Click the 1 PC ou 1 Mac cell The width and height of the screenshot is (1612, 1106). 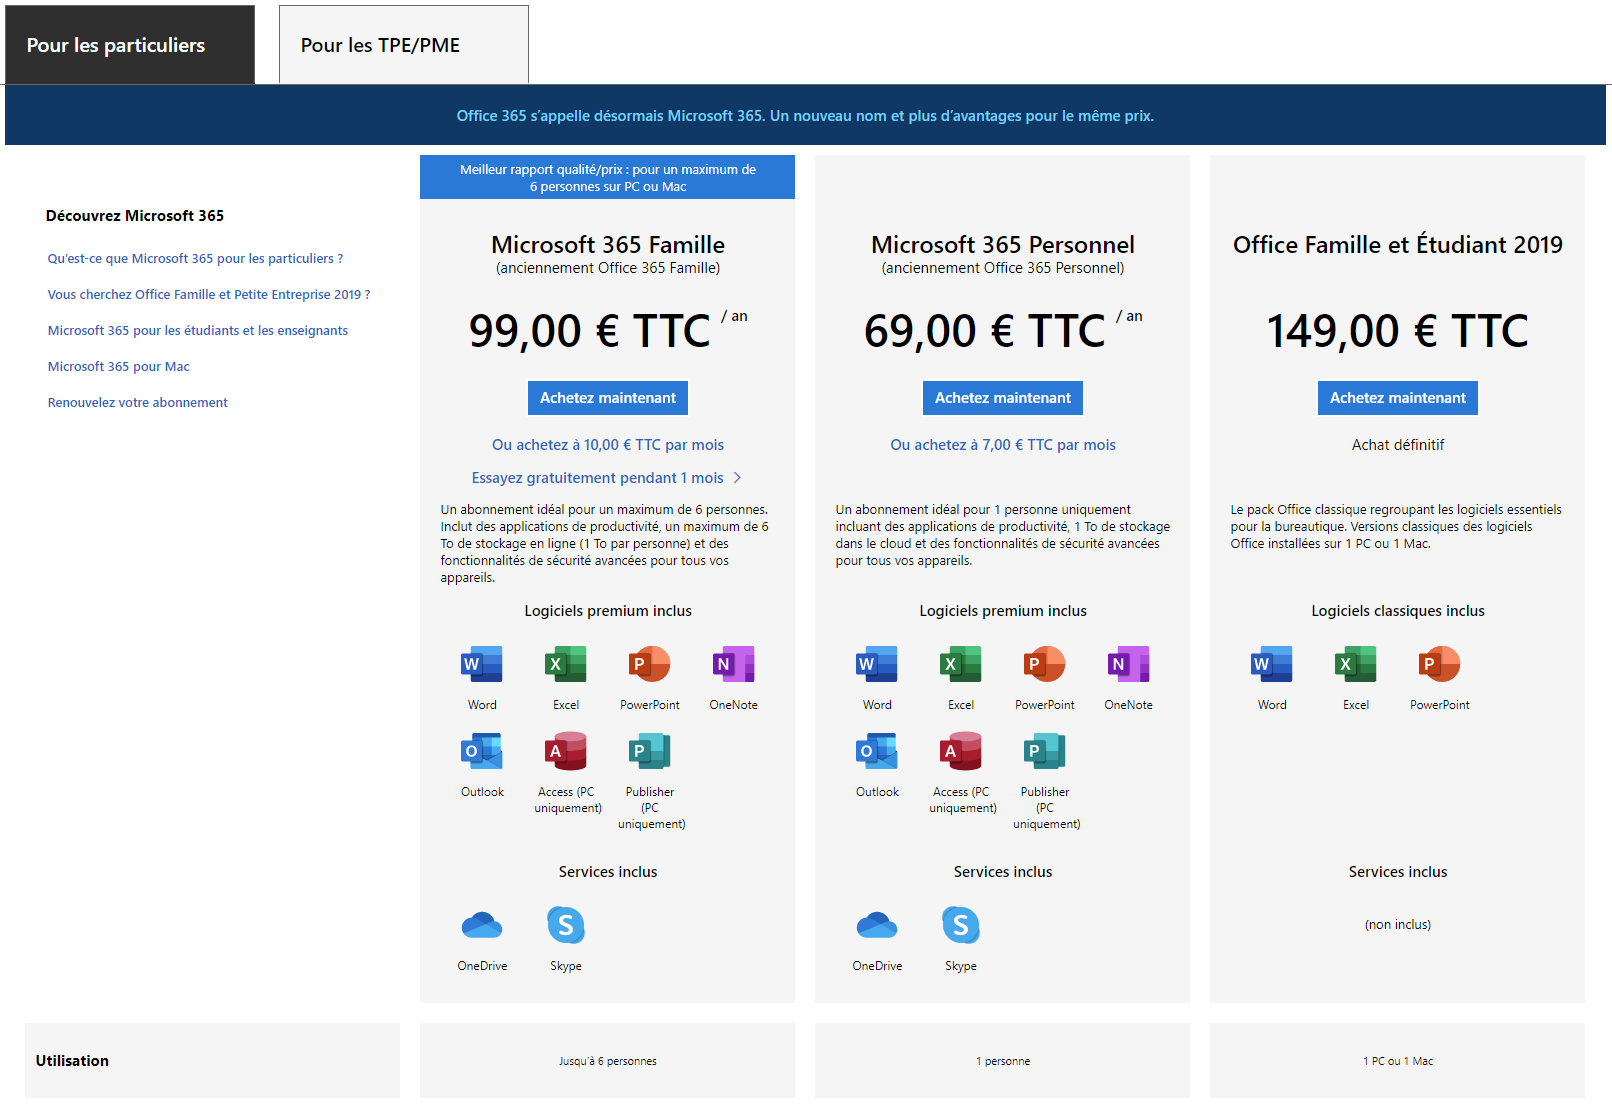(x=1398, y=1061)
